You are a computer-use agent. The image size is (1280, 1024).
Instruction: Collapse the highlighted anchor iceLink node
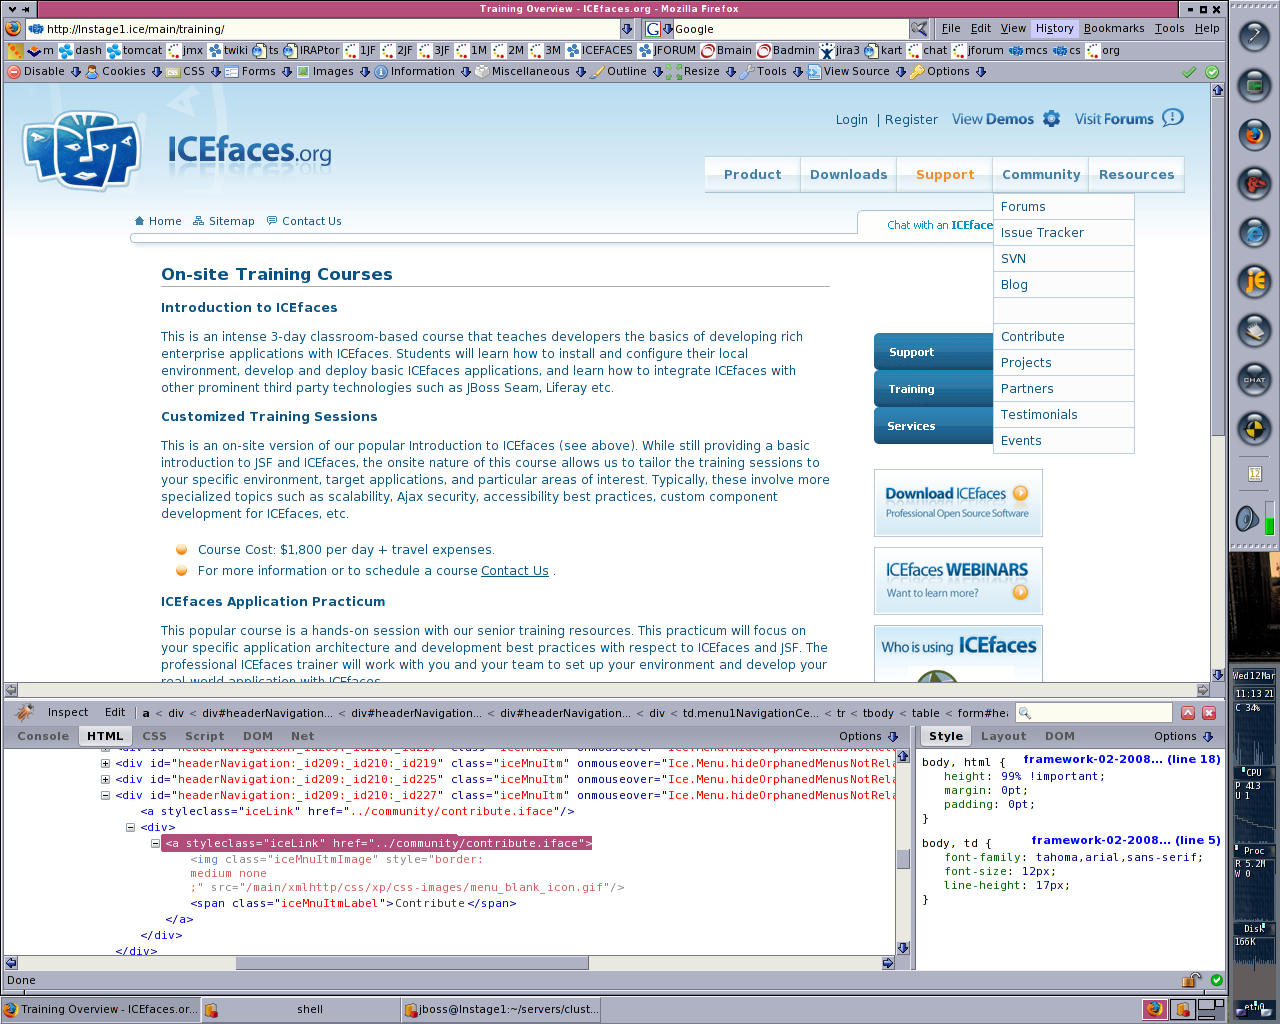[x=155, y=843]
